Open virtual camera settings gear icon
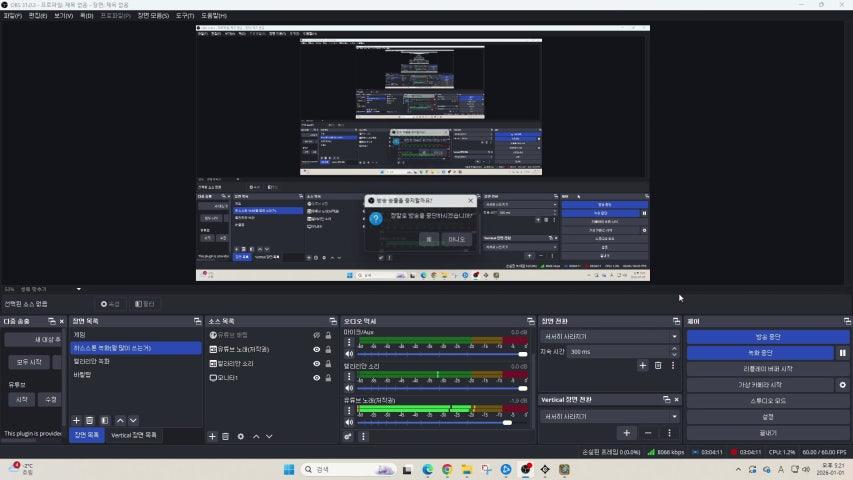The image size is (853, 480). [x=842, y=384]
